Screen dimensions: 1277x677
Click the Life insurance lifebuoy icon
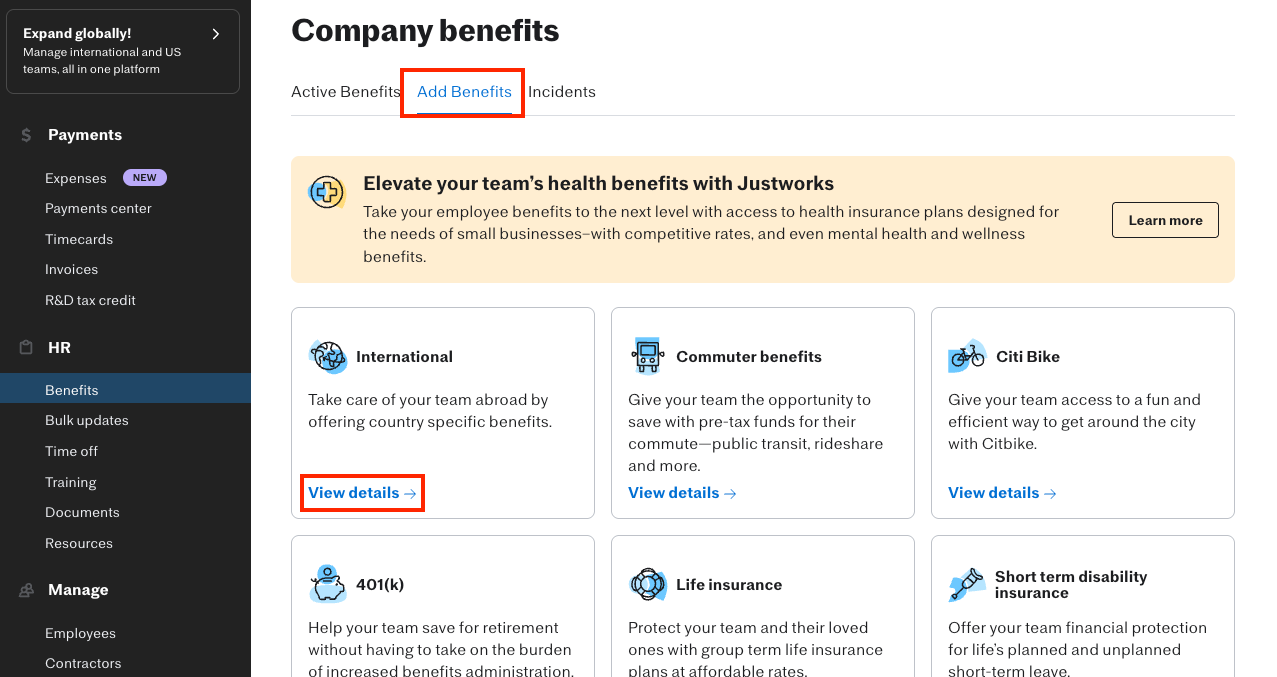pos(647,584)
